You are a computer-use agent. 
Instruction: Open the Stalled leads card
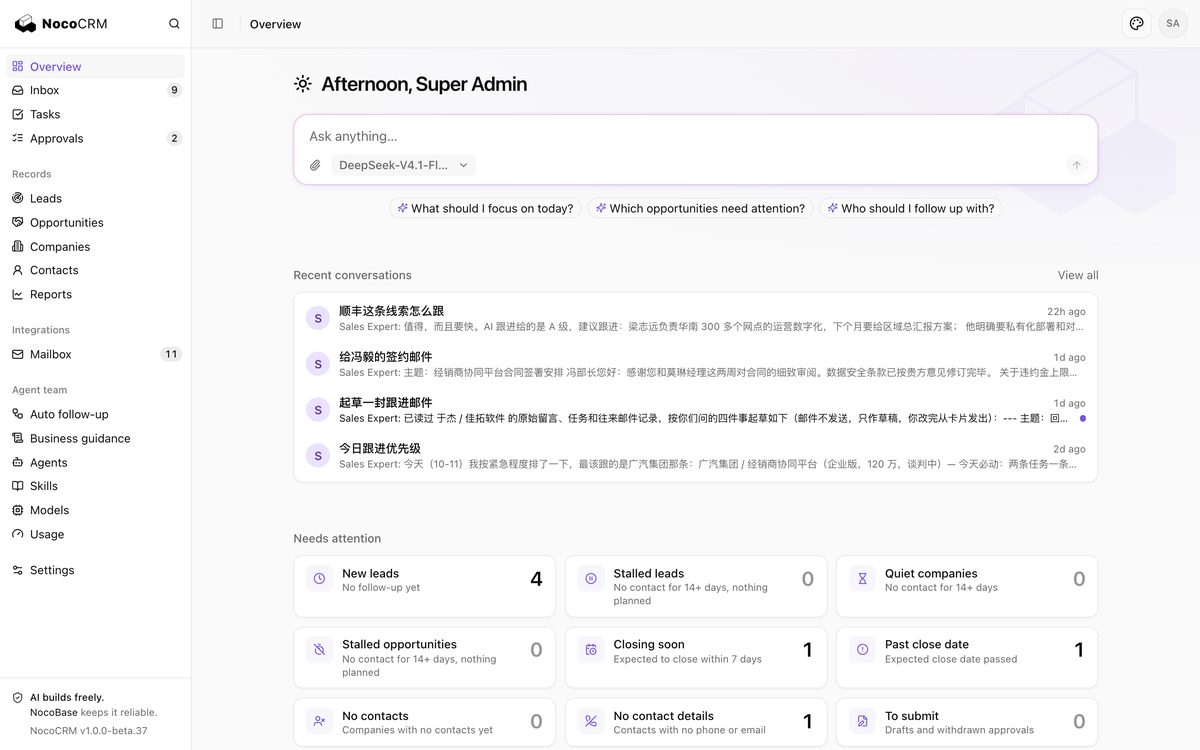tap(696, 586)
